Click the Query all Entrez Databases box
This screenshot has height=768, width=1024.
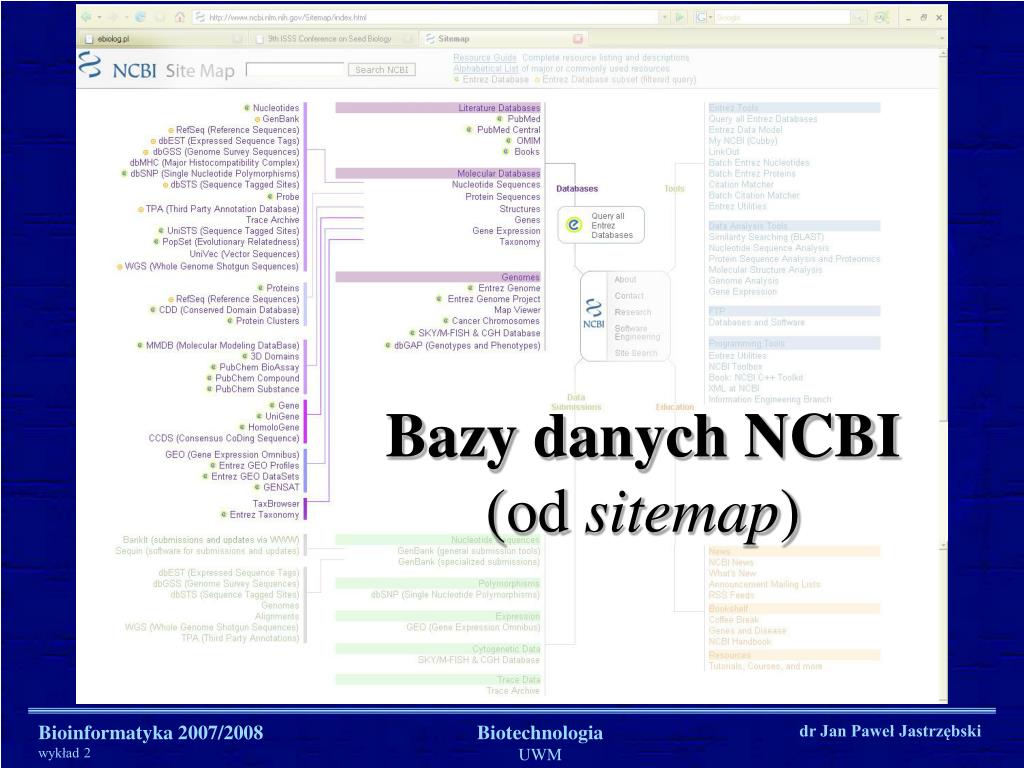[601, 225]
